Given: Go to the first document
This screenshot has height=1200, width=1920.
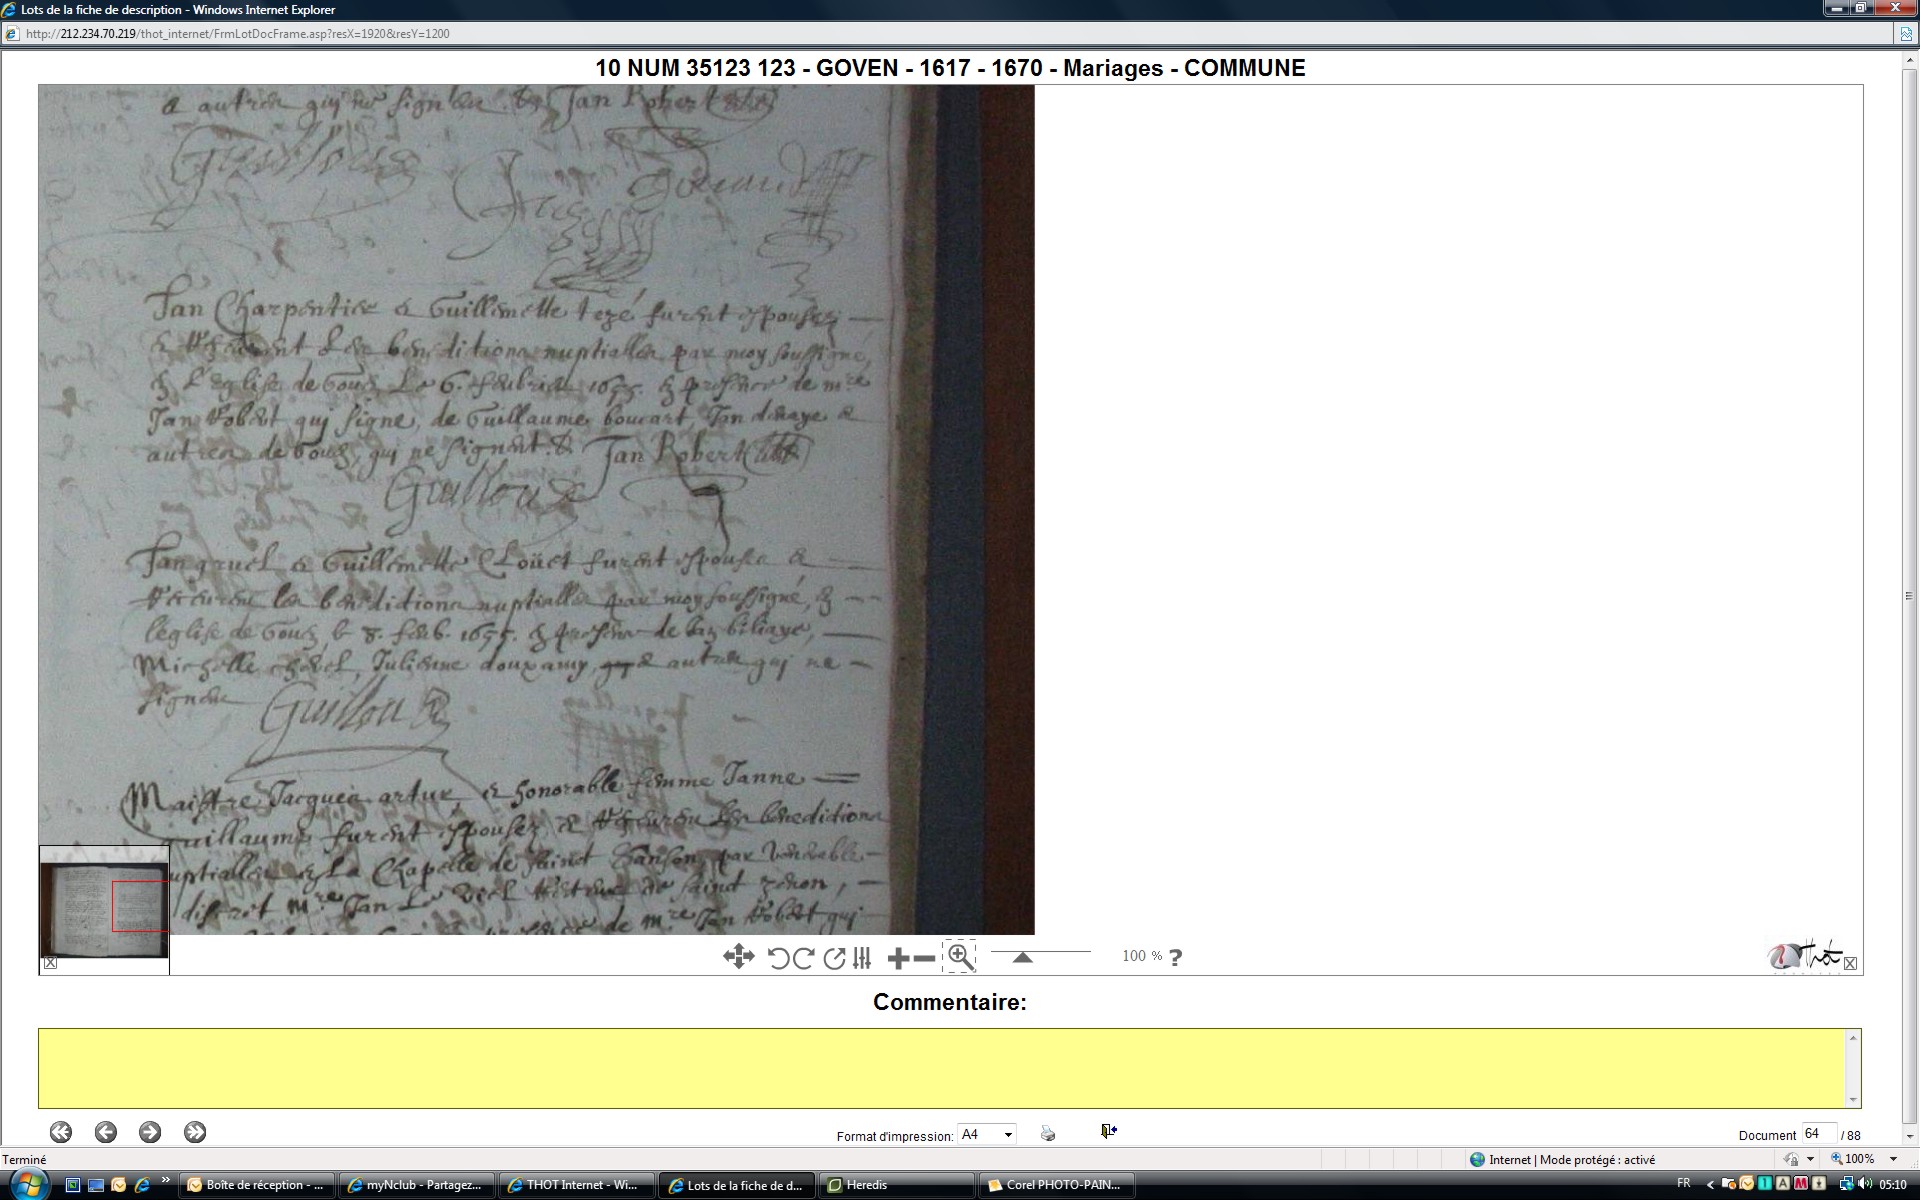Looking at the screenshot, I should click(x=61, y=1132).
